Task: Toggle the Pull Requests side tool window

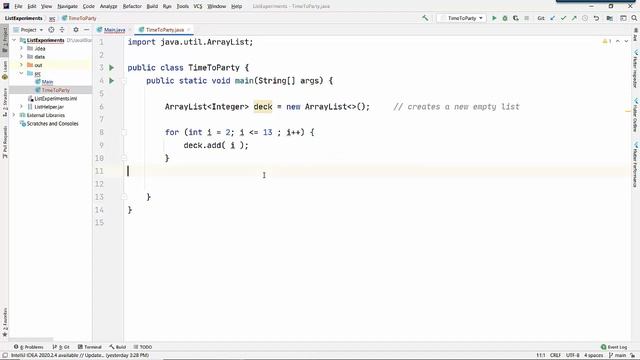Action: pyautogui.click(x=4, y=141)
